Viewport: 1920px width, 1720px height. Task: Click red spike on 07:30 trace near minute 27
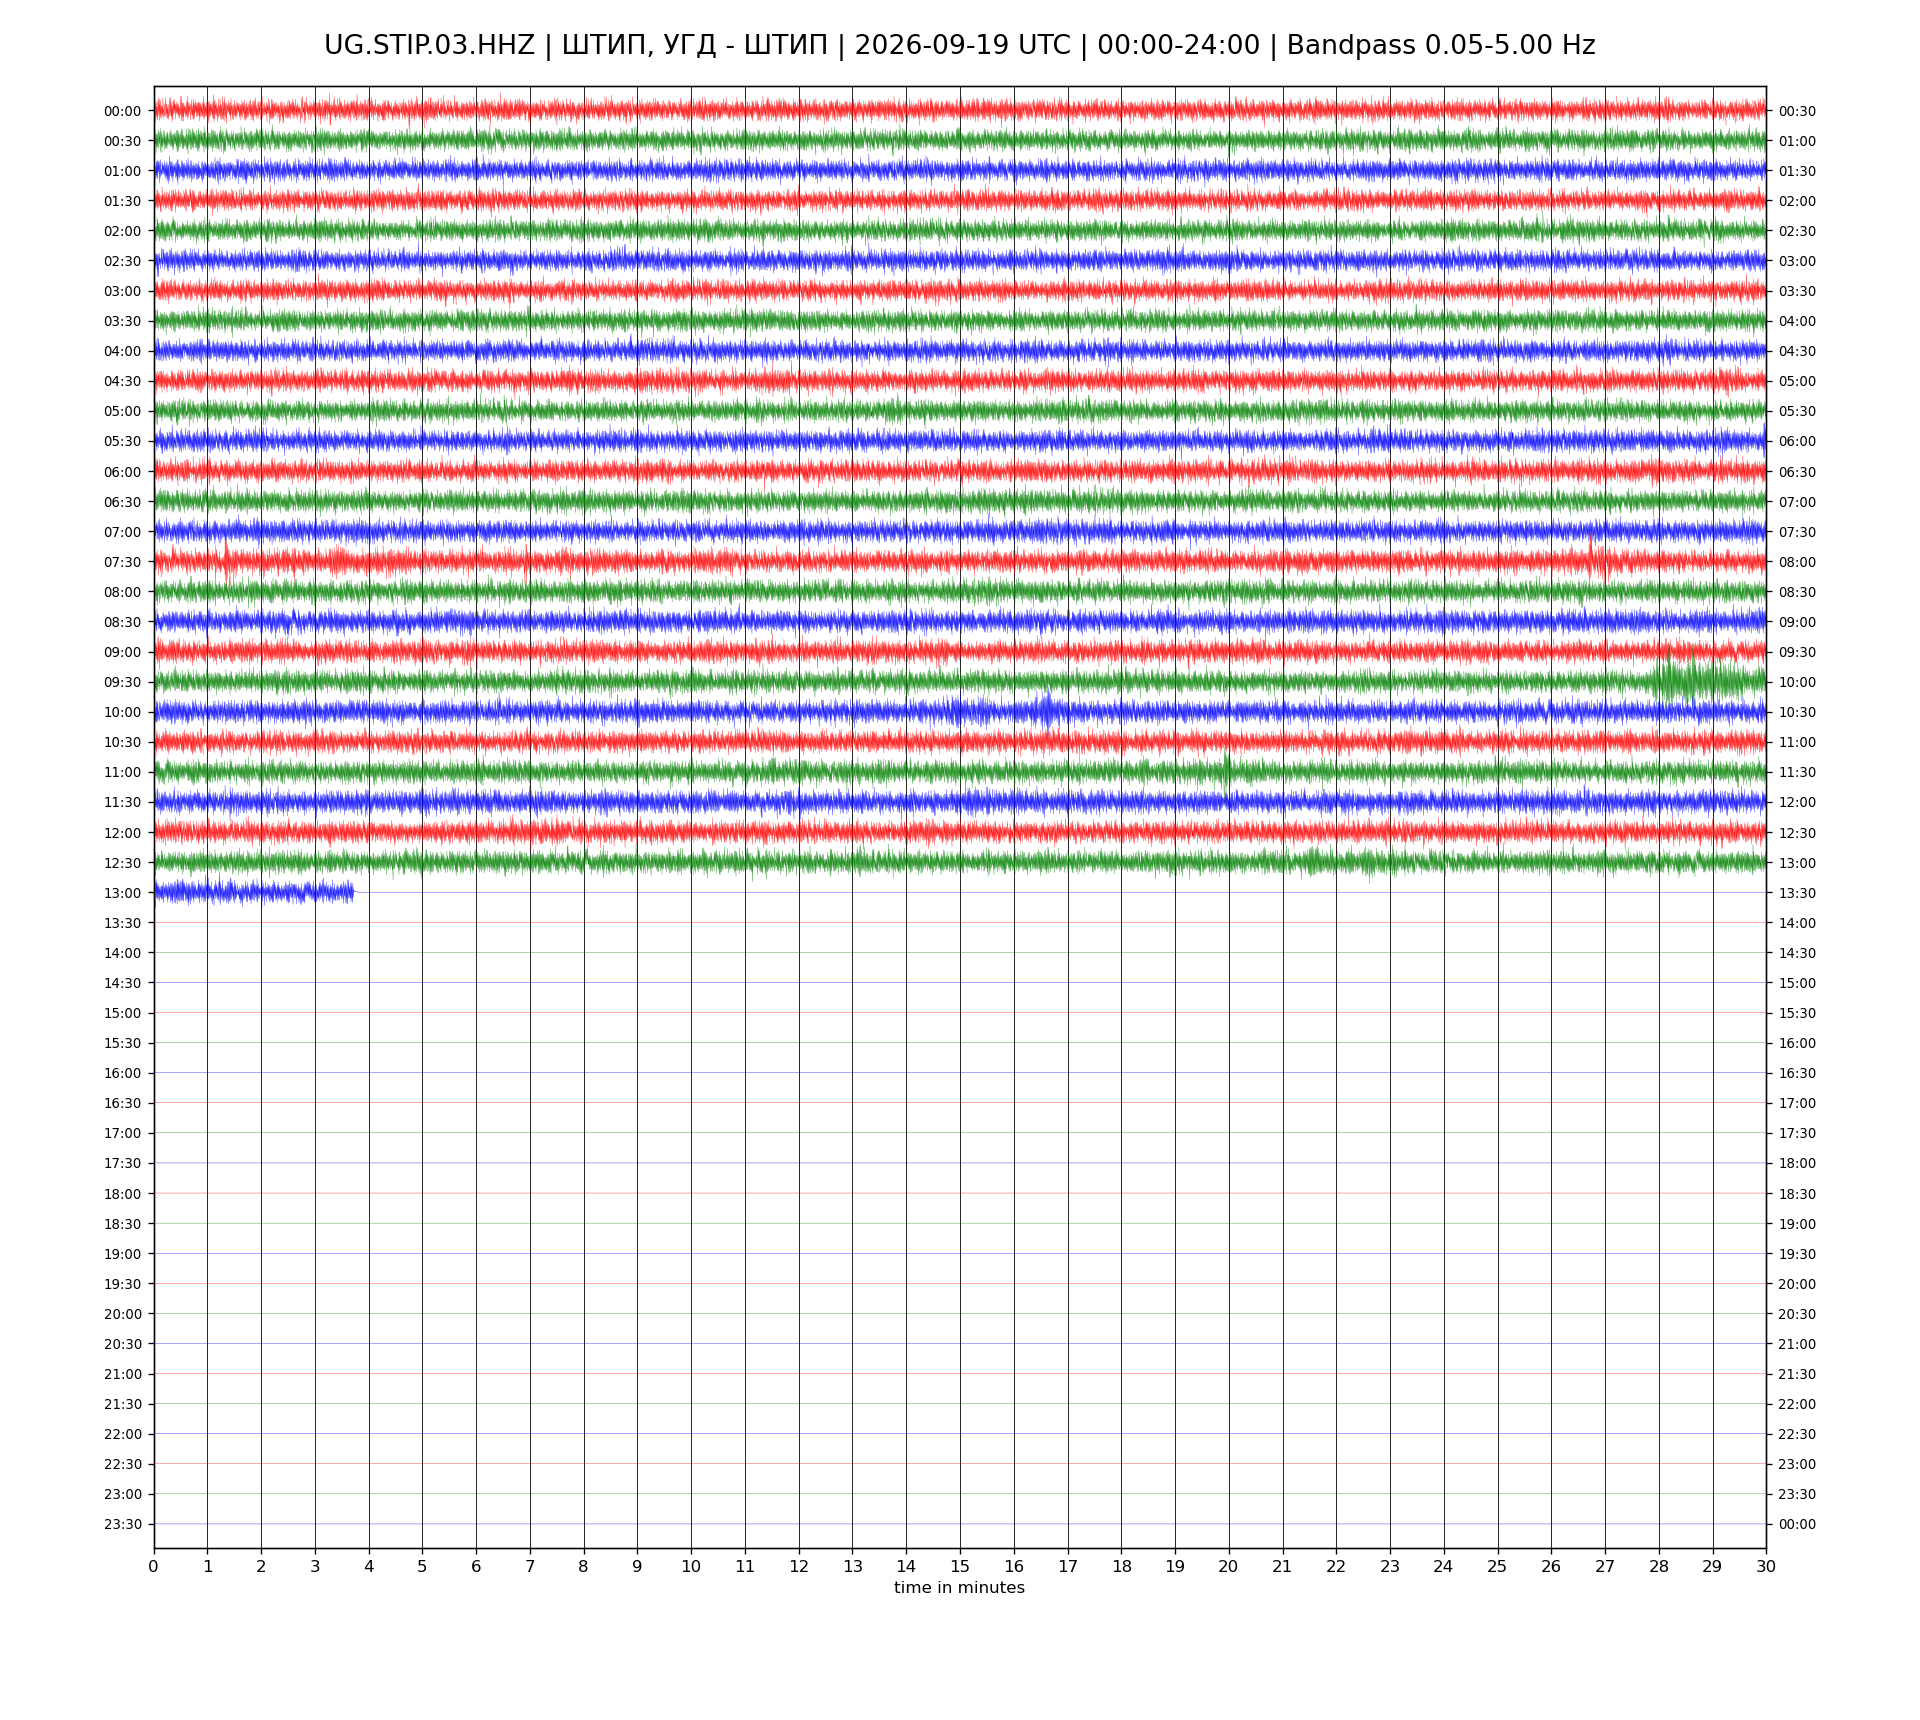click(1598, 559)
